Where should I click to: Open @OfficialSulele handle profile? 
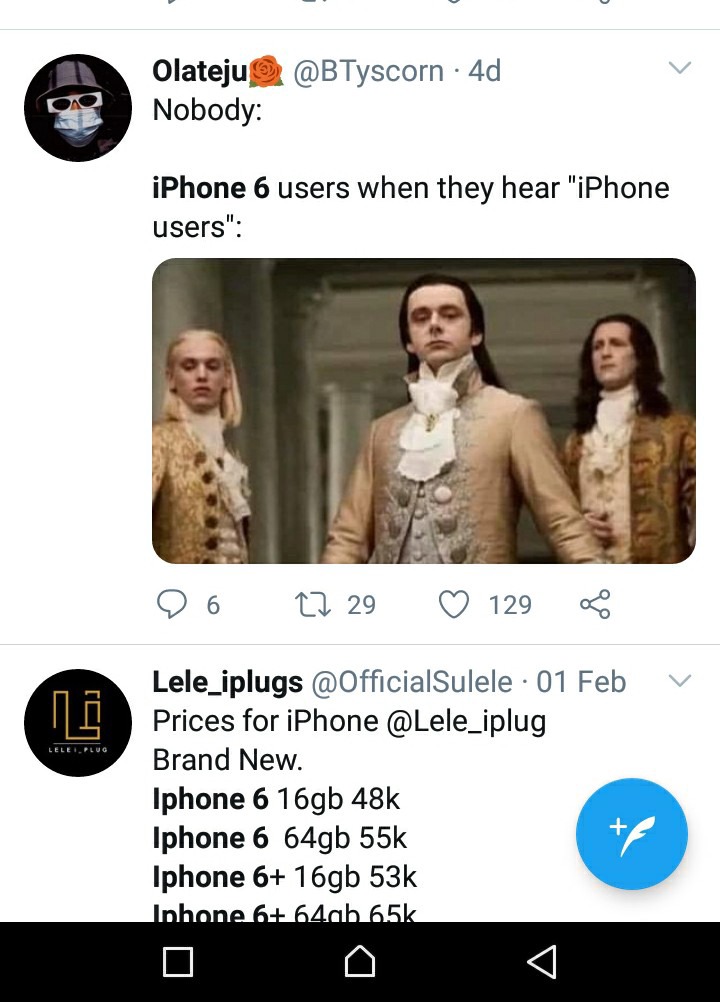click(x=411, y=682)
